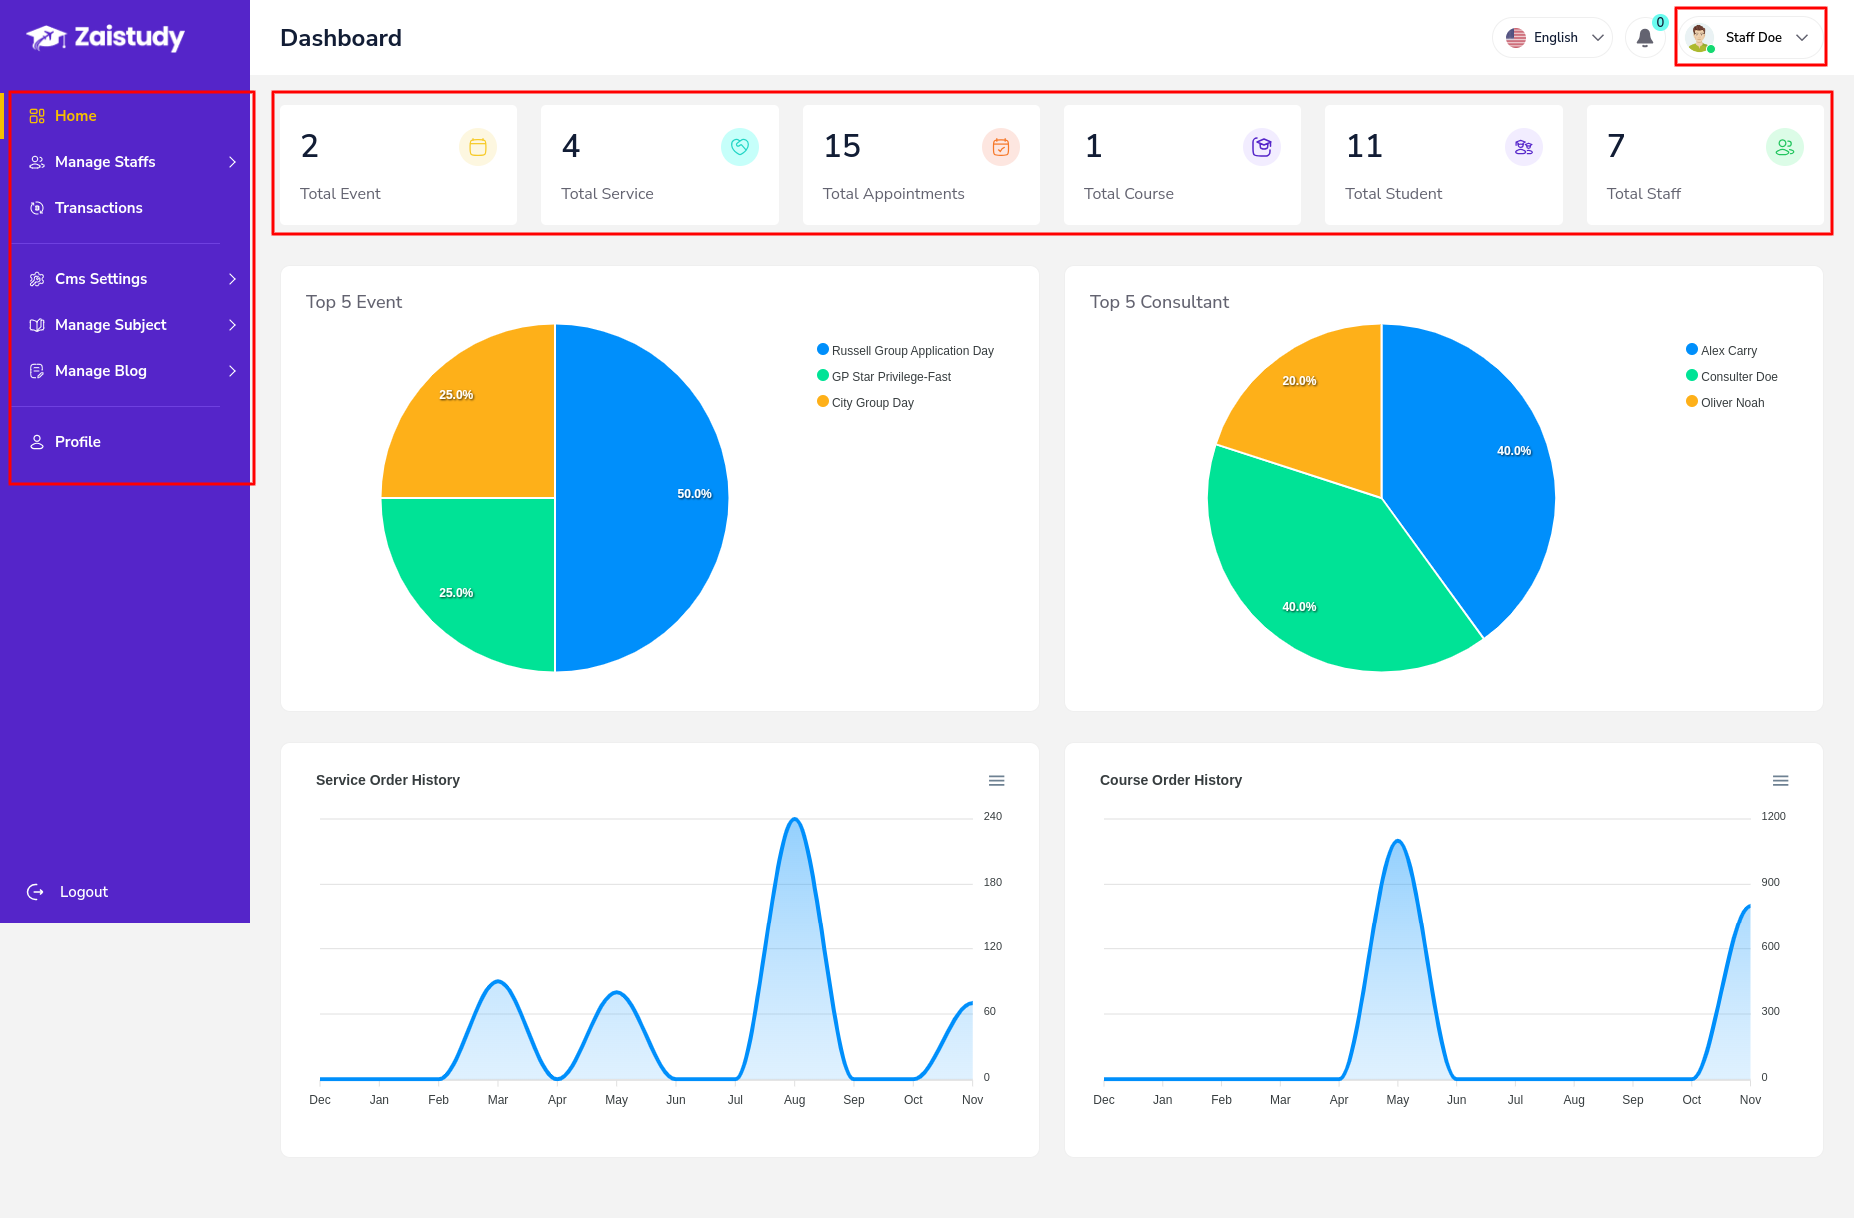1854x1219 pixels.
Task: Click the Total Student icon
Action: (x=1524, y=147)
